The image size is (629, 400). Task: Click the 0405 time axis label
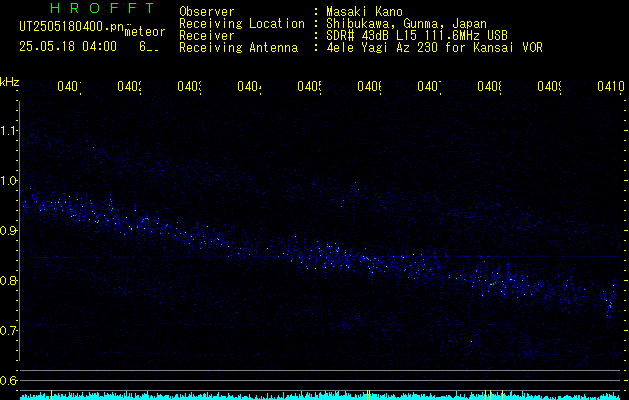tap(309, 86)
